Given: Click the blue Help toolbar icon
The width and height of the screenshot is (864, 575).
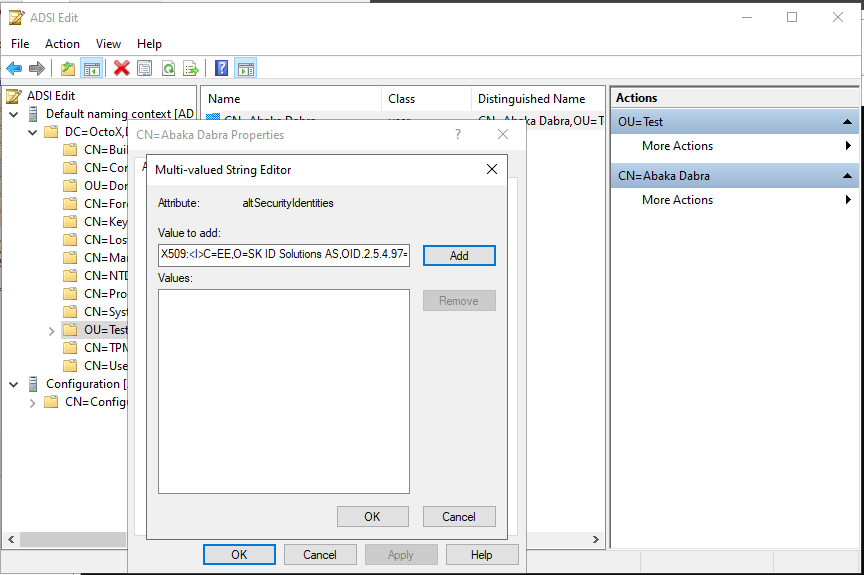Looking at the screenshot, I should click(222, 68).
